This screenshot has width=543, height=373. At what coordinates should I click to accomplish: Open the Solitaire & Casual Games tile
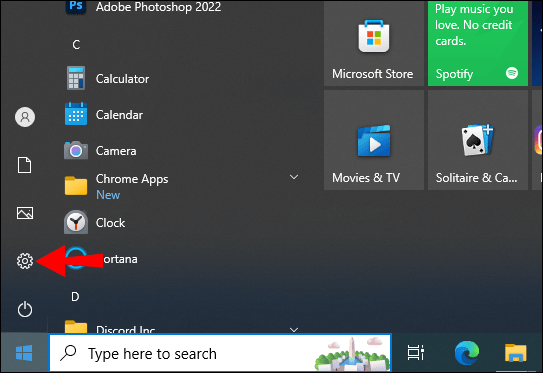coord(478,140)
